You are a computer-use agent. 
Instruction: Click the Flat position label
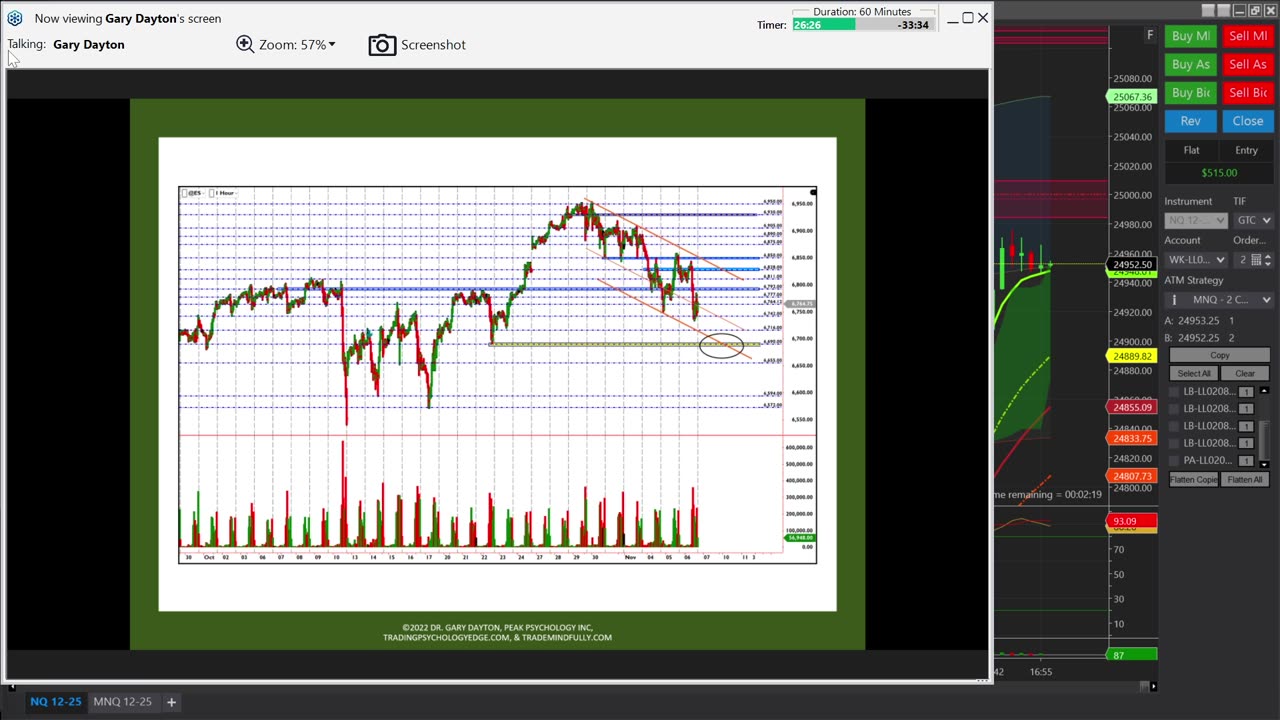point(1191,150)
